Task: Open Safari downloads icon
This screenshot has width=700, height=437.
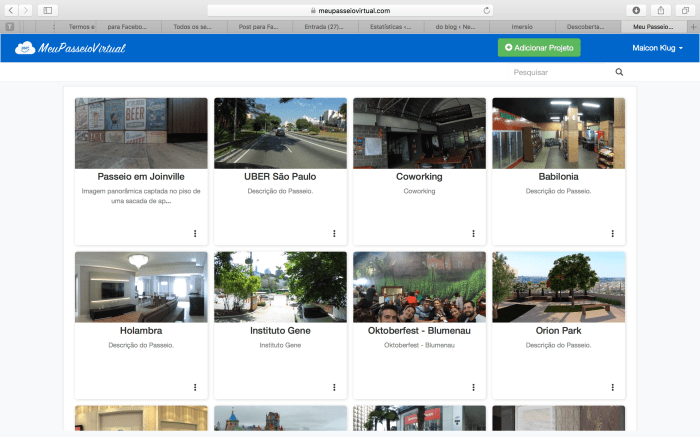Action: [636, 10]
